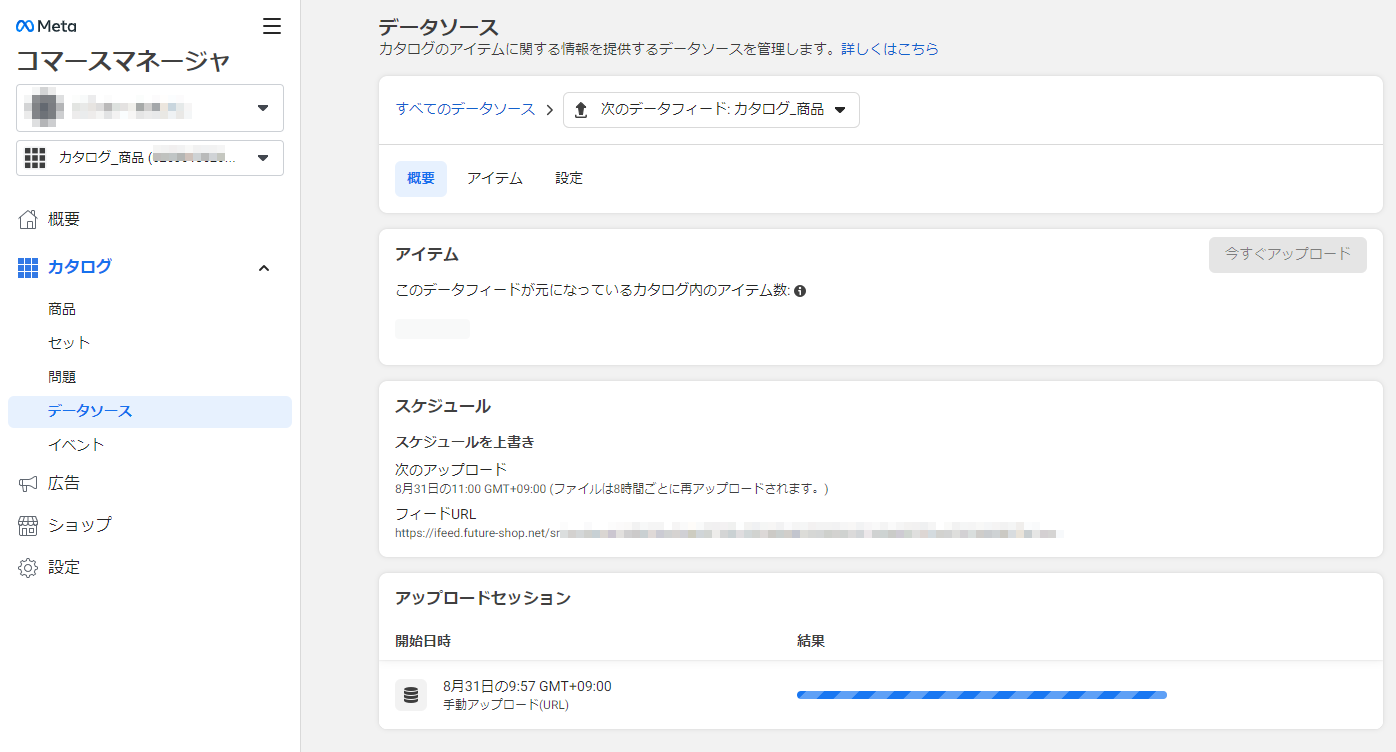Click the upload arrow icon in data feed selector

(x=581, y=110)
